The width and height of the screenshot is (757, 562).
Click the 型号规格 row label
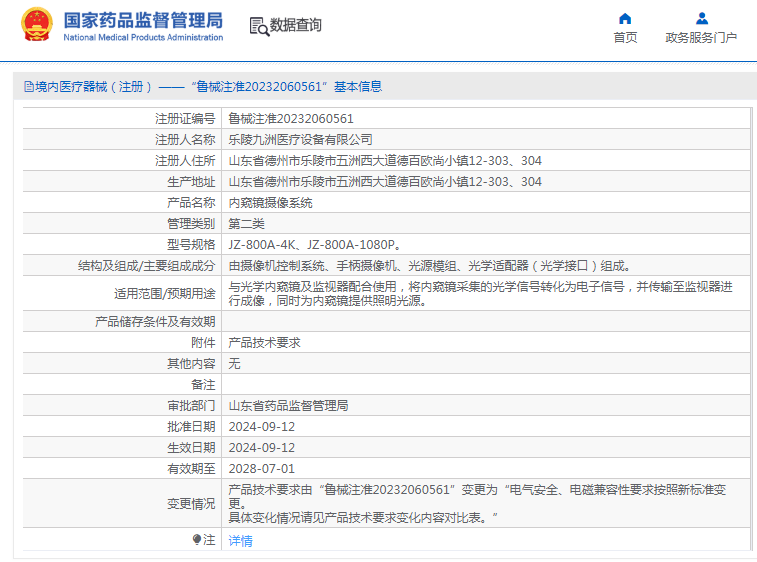[191, 245]
